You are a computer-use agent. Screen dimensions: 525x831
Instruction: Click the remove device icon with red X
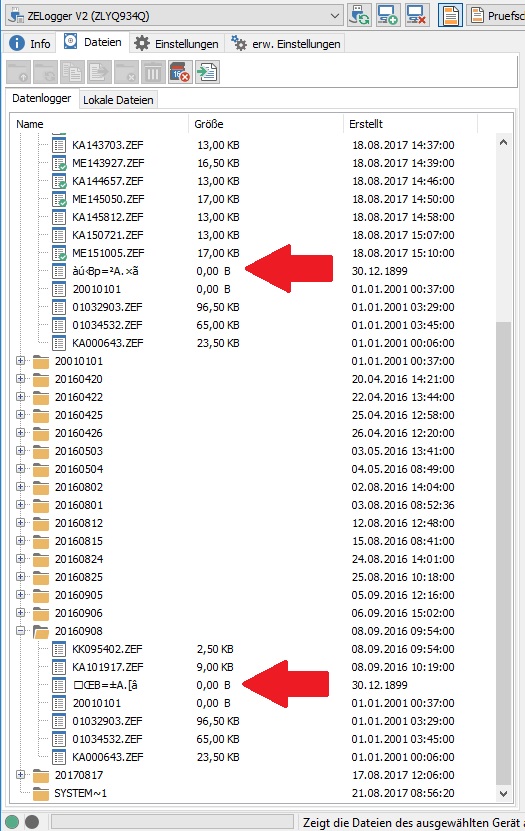click(416, 15)
